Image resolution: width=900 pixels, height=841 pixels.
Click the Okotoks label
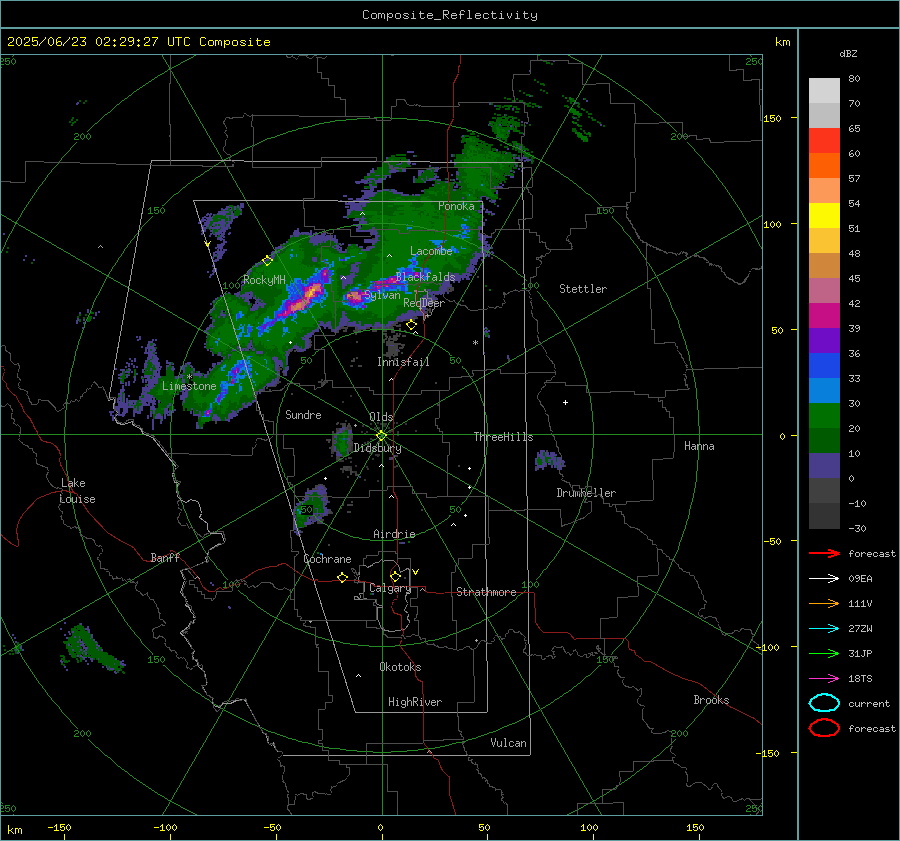(x=400, y=667)
